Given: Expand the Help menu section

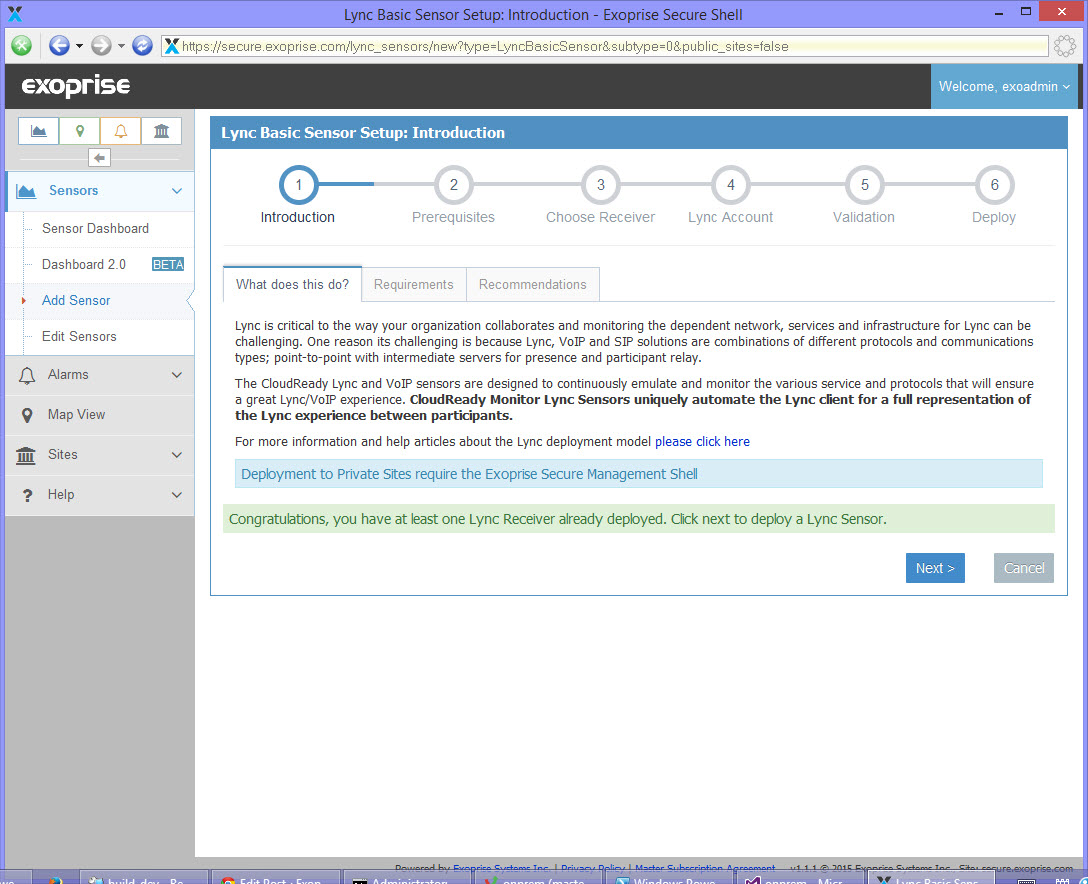Looking at the screenshot, I should [177, 495].
